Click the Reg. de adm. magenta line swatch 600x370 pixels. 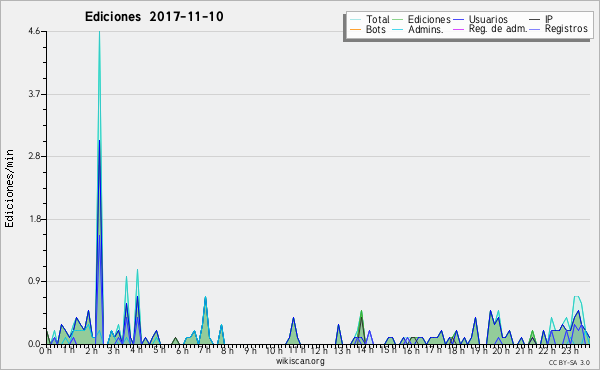tap(458, 29)
